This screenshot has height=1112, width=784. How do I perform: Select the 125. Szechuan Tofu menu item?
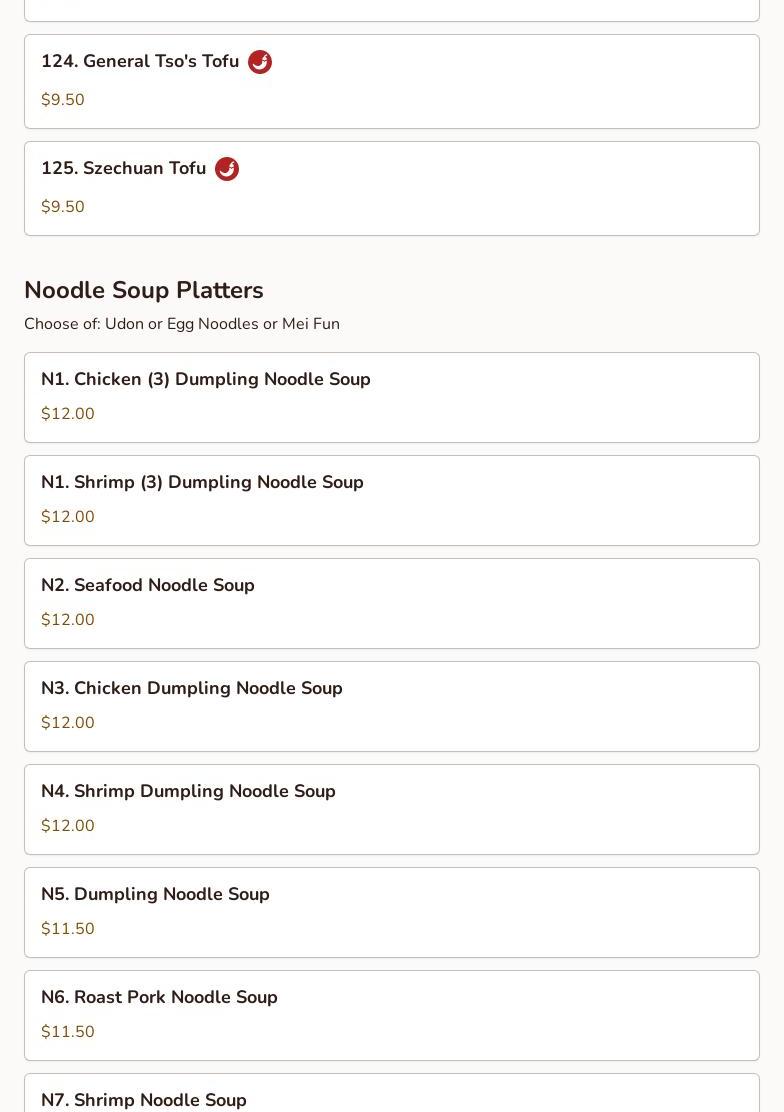point(124,169)
